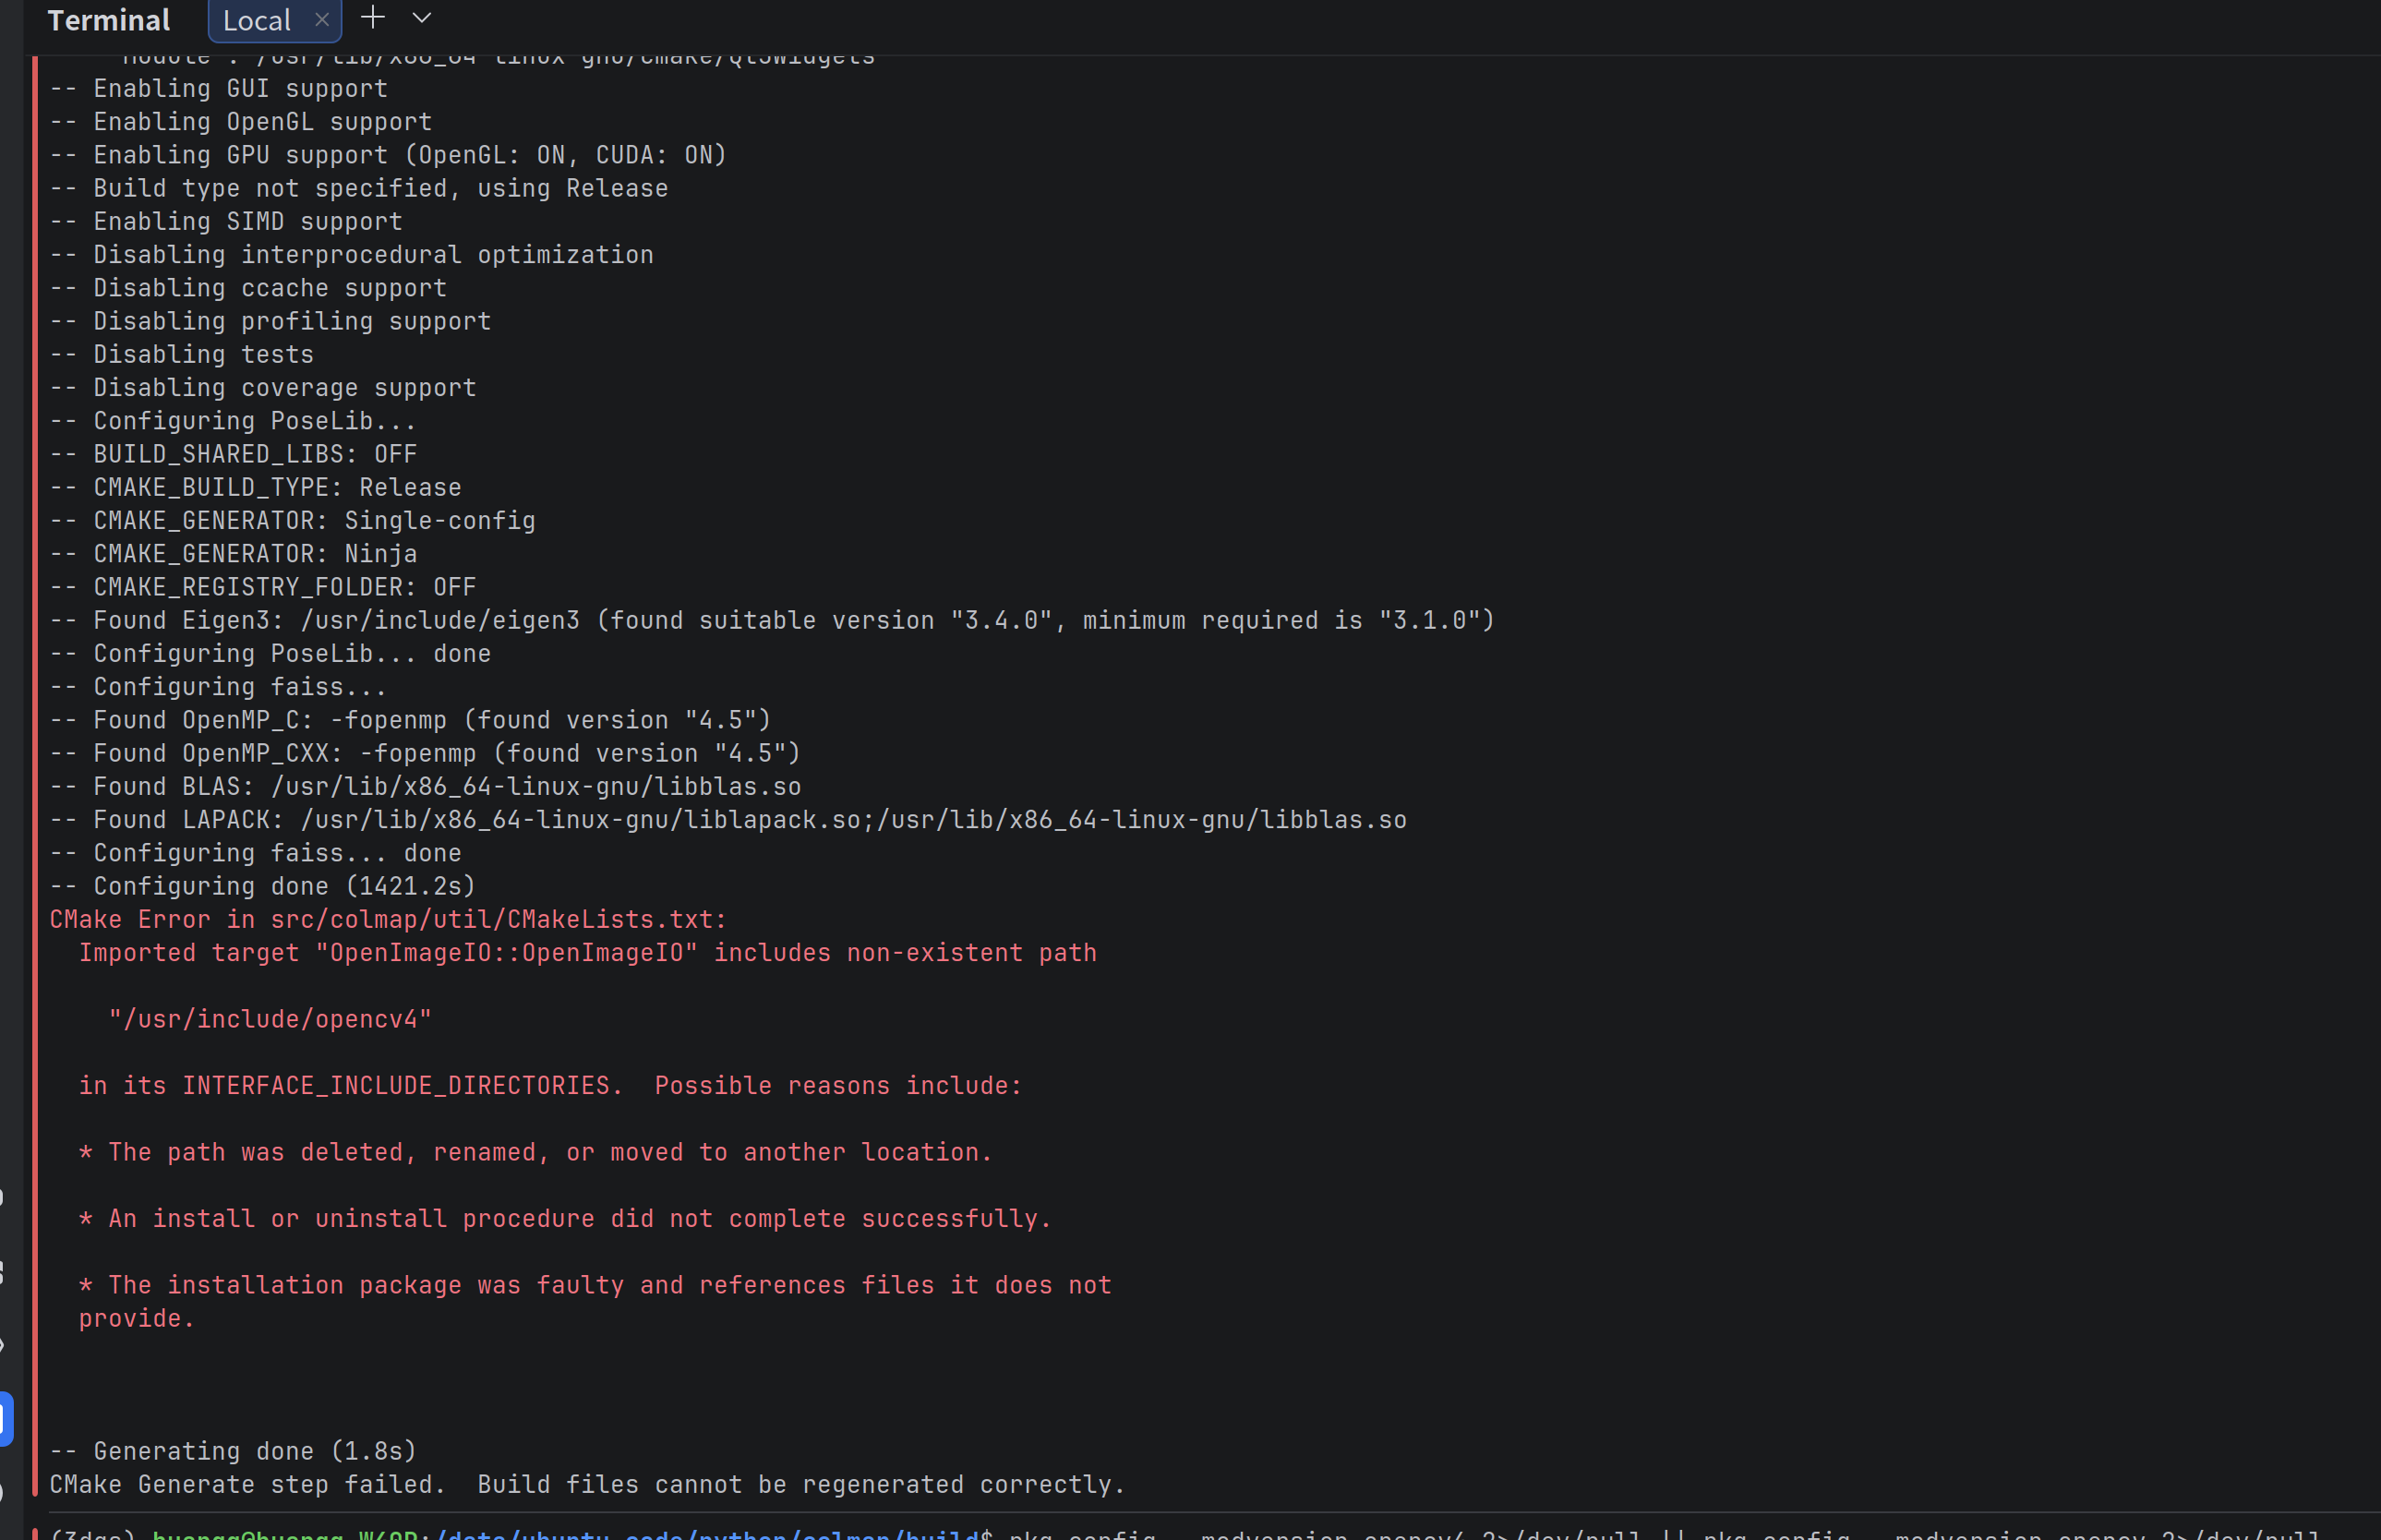Click the "/usr/include/opencv4" path text
This screenshot has width=2381, height=1540.
(270, 1019)
